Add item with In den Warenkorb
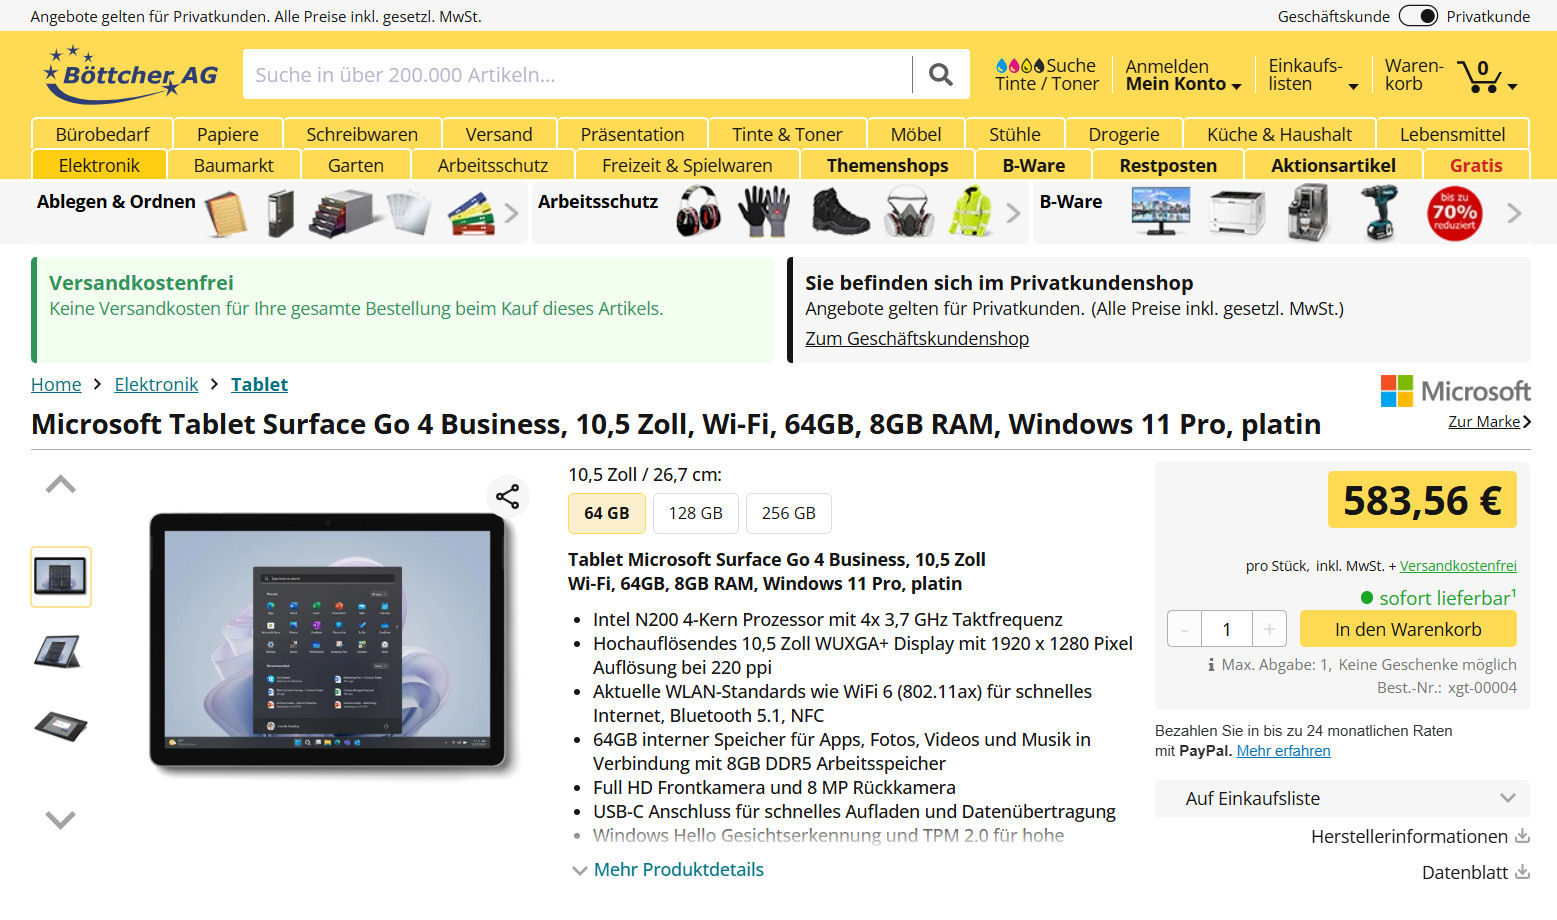This screenshot has height=920, width=1557. click(x=1408, y=629)
